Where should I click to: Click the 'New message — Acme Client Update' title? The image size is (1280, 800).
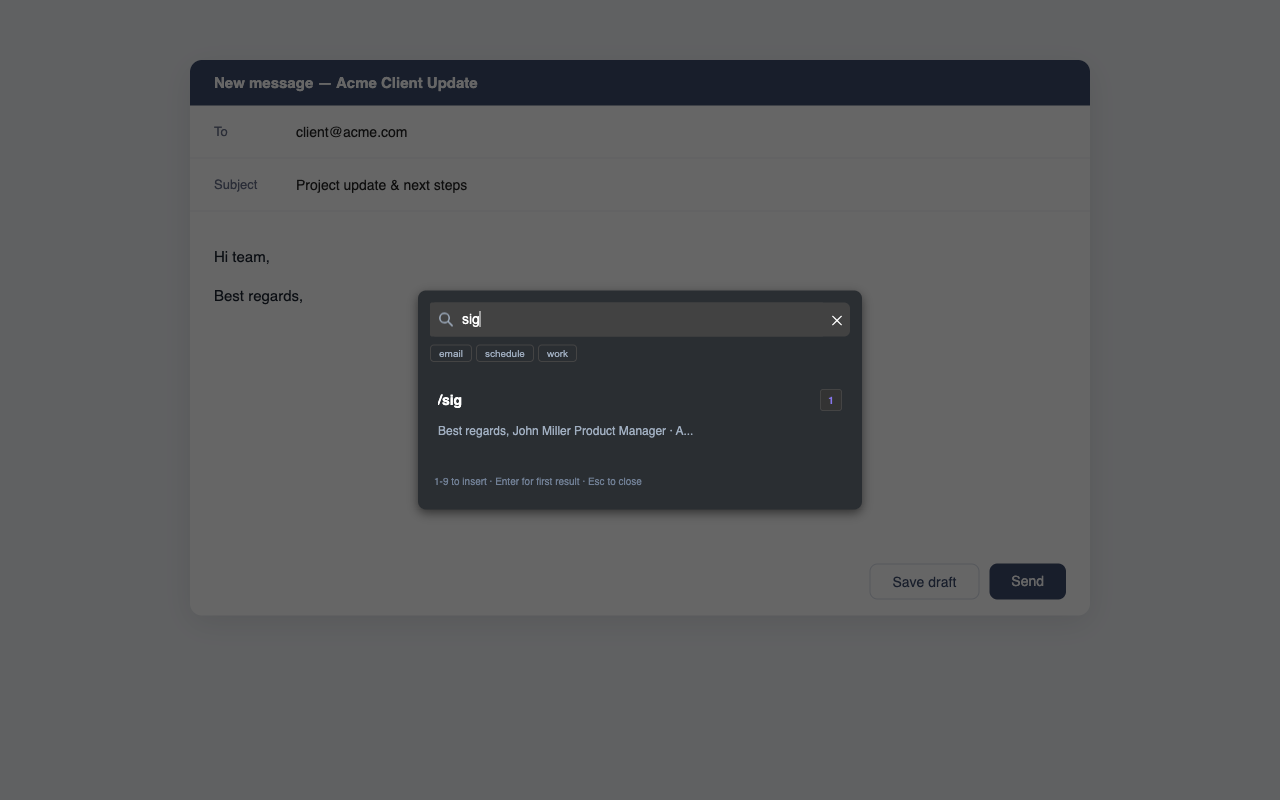click(x=345, y=83)
